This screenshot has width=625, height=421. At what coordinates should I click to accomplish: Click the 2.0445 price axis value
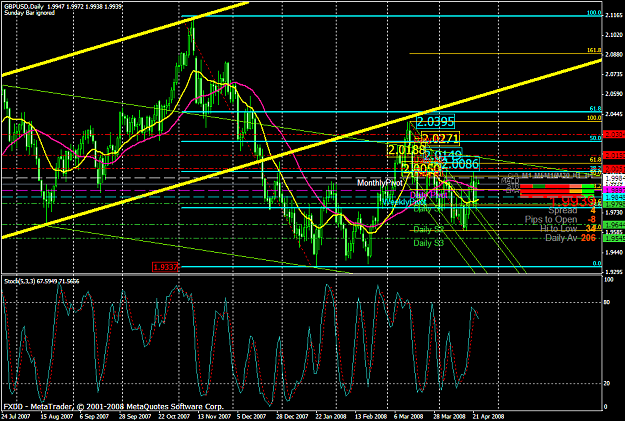[x=614, y=114]
